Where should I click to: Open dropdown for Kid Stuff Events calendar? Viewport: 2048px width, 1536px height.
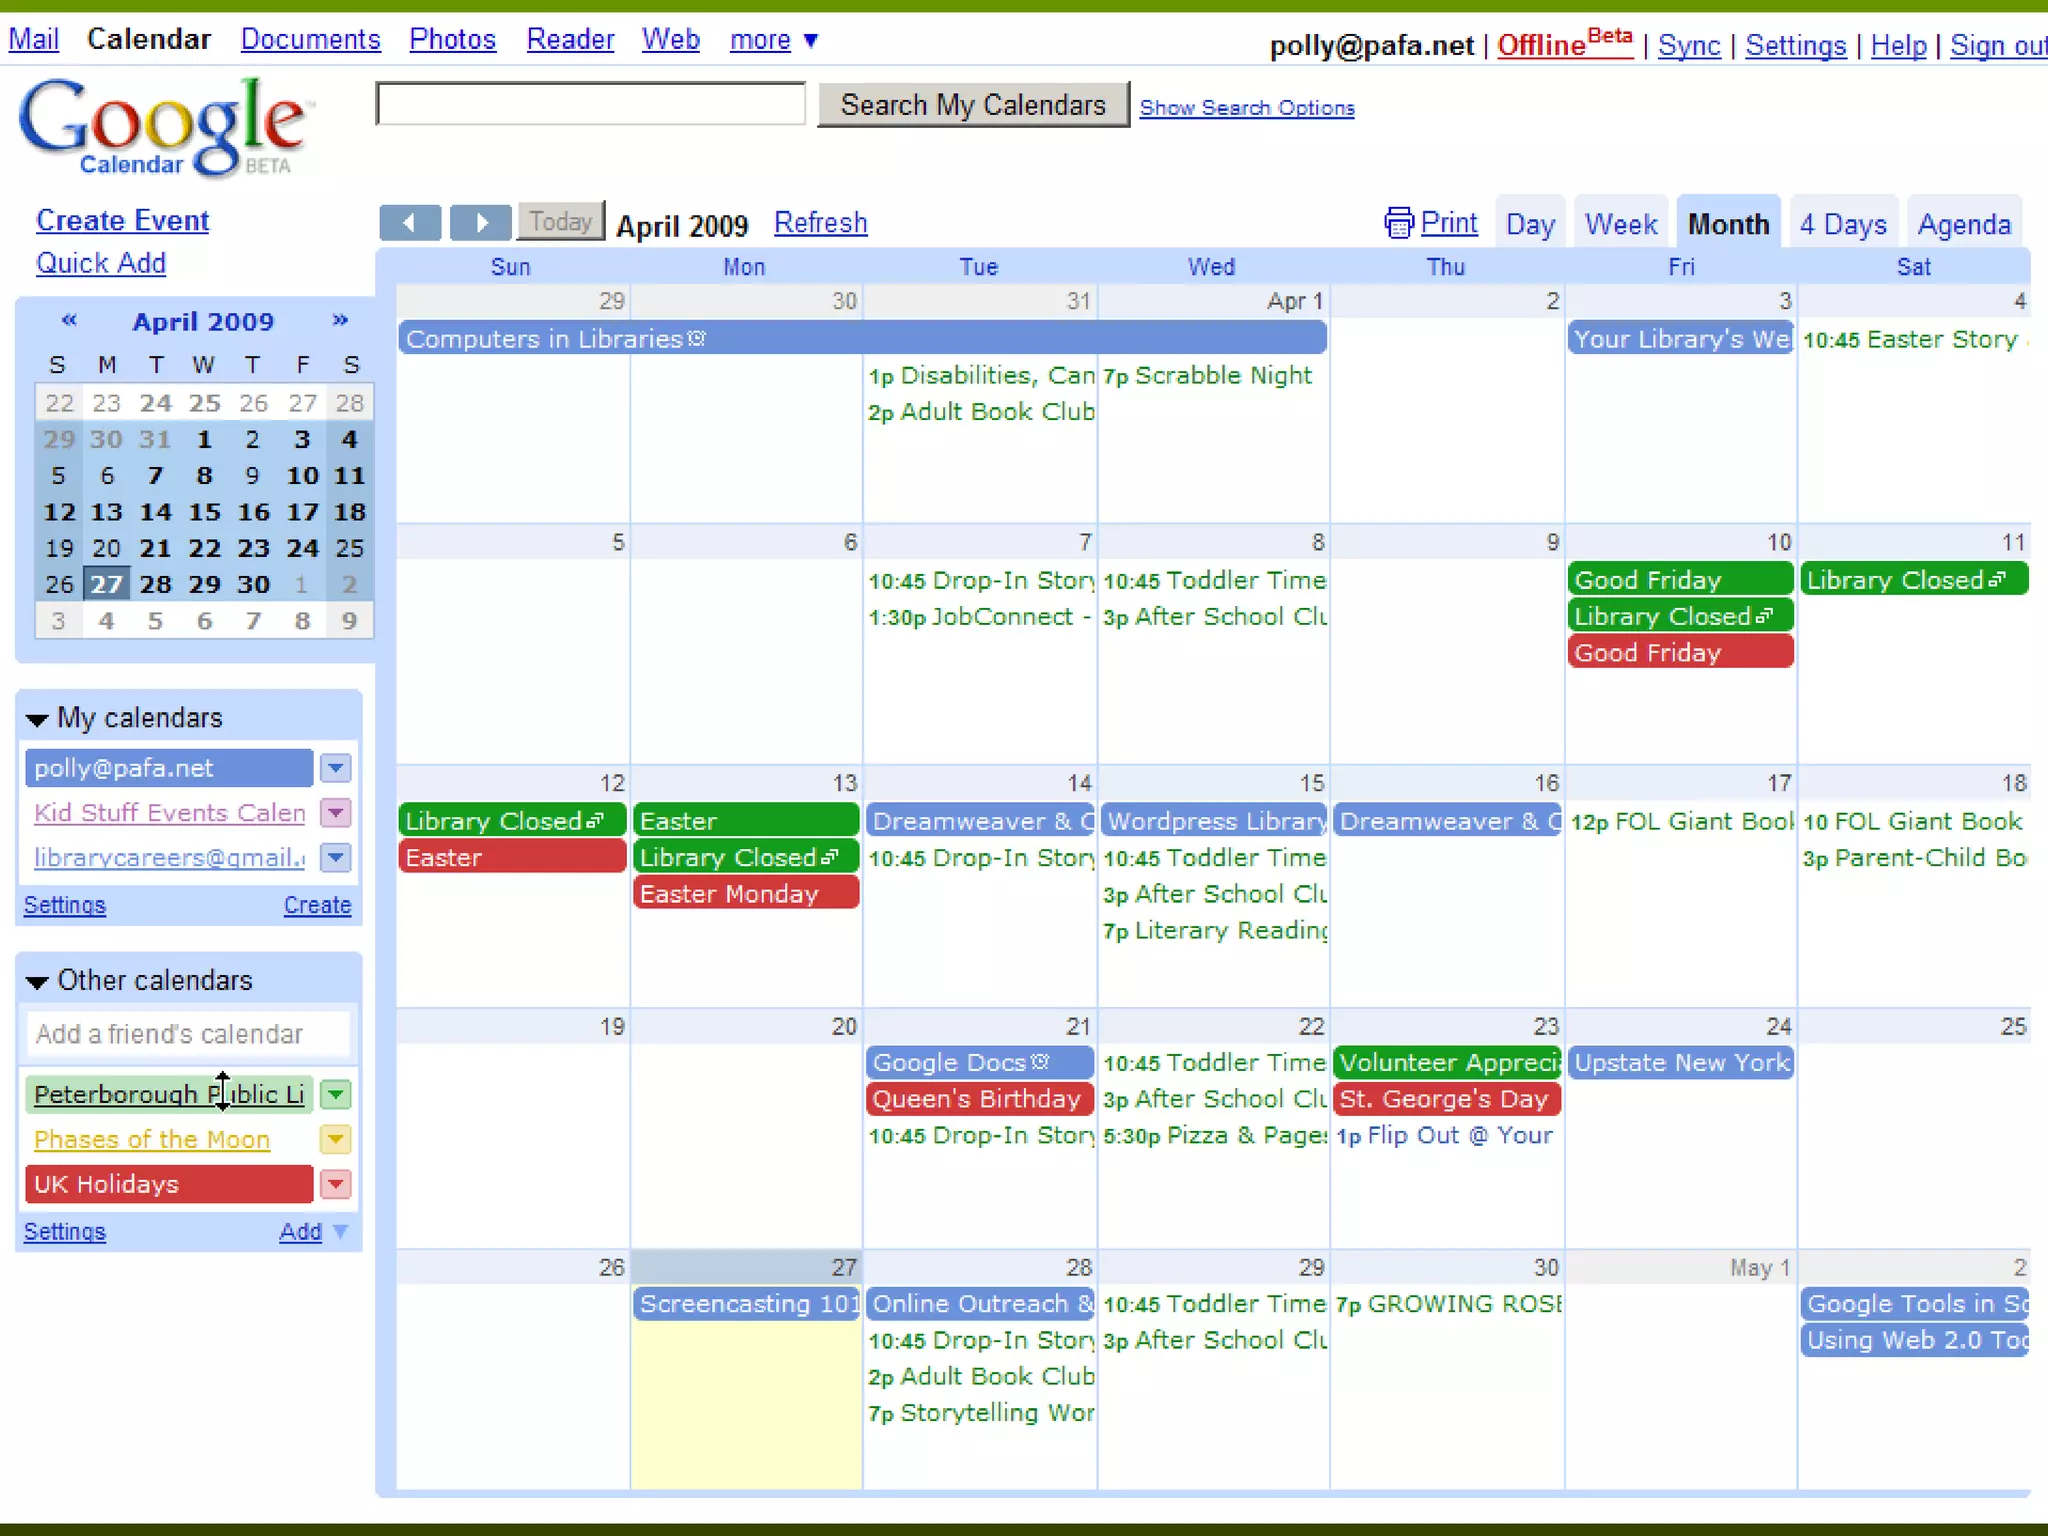(x=336, y=812)
